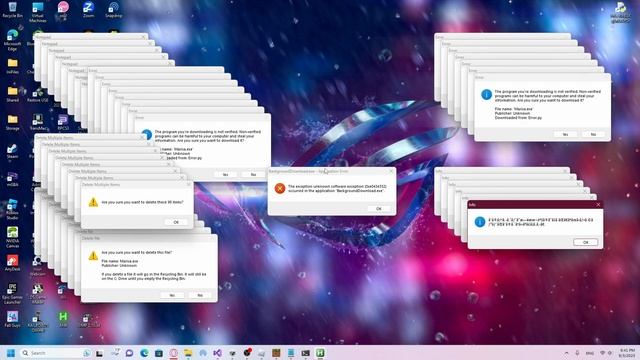Click the exception message text in BackgroundDownload dialog

click(337, 189)
